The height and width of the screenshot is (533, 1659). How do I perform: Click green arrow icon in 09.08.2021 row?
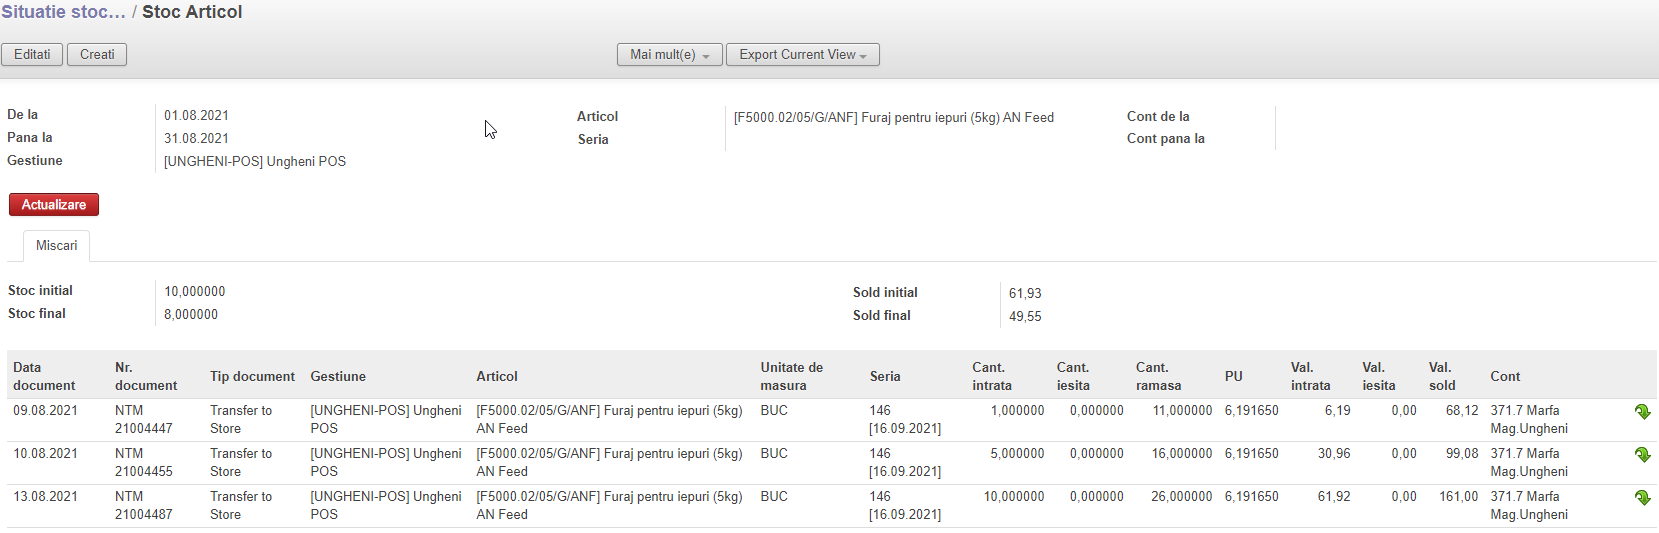click(x=1642, y=412)
